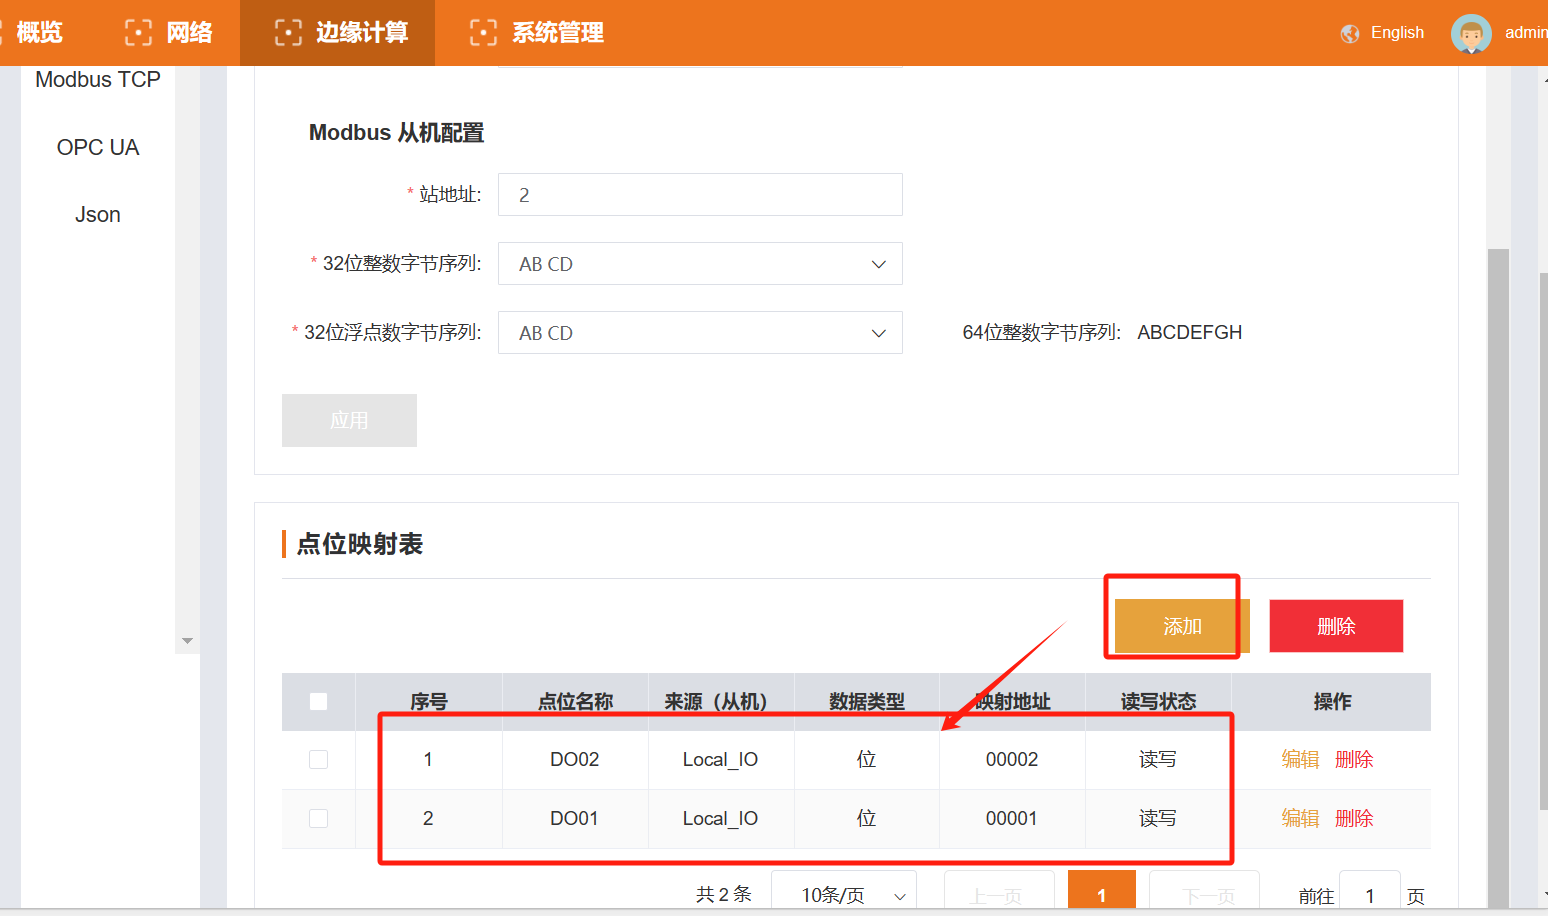This screenshot has width=1548, height=916.
Task: Click the red 删除 button above table
Action: pos(1336,626)
